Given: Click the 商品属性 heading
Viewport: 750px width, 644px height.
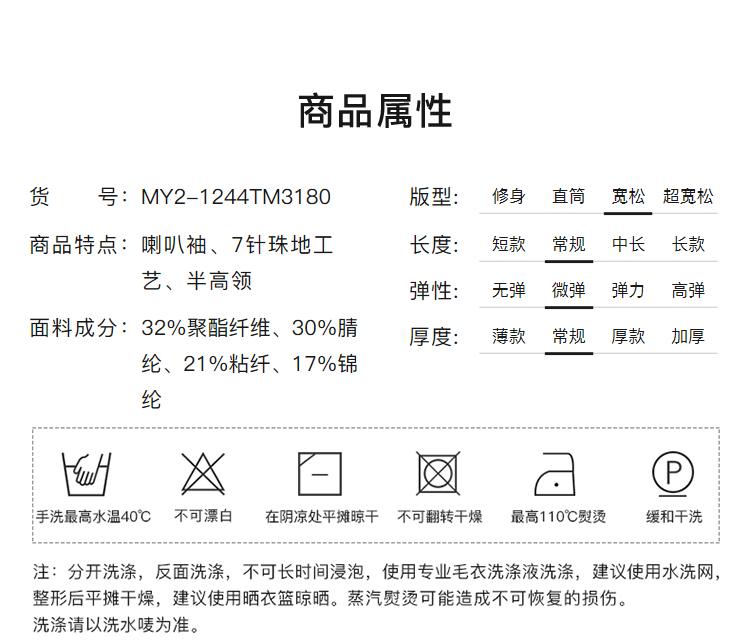Looking at the screenshot, I should point(375,111).
